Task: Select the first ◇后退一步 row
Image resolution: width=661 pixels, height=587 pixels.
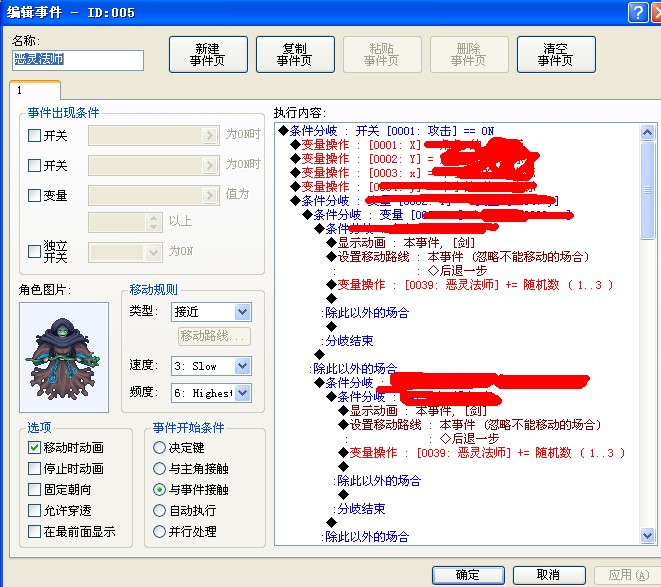Action: point(457,271)
